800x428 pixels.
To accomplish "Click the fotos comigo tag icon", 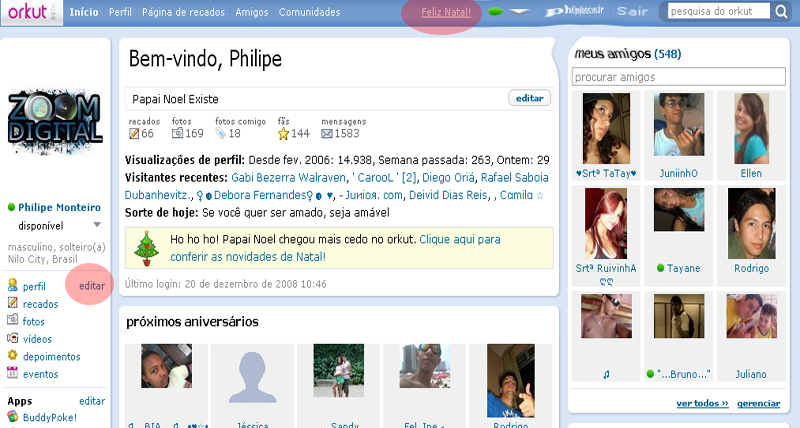I will click(220, 134).
